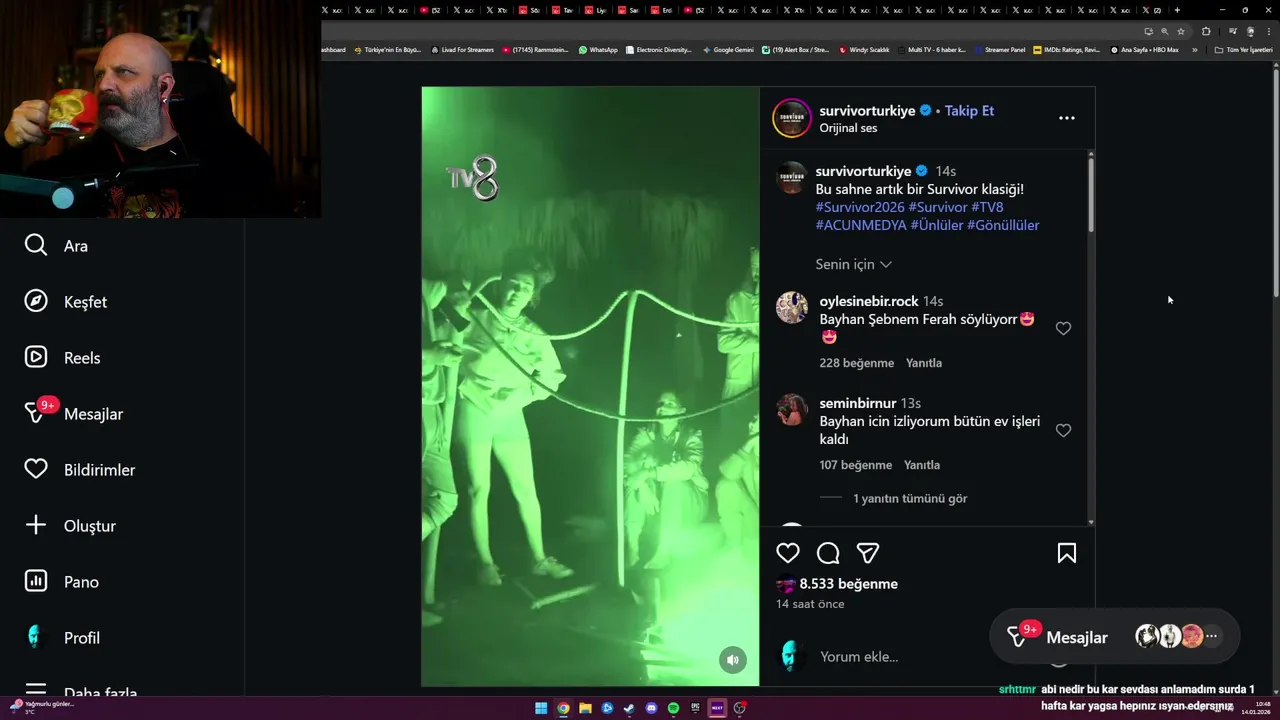Open survivorturkiye profile picture in header
The height and width of the screenshot is (720, 1280).
point(791,118)
